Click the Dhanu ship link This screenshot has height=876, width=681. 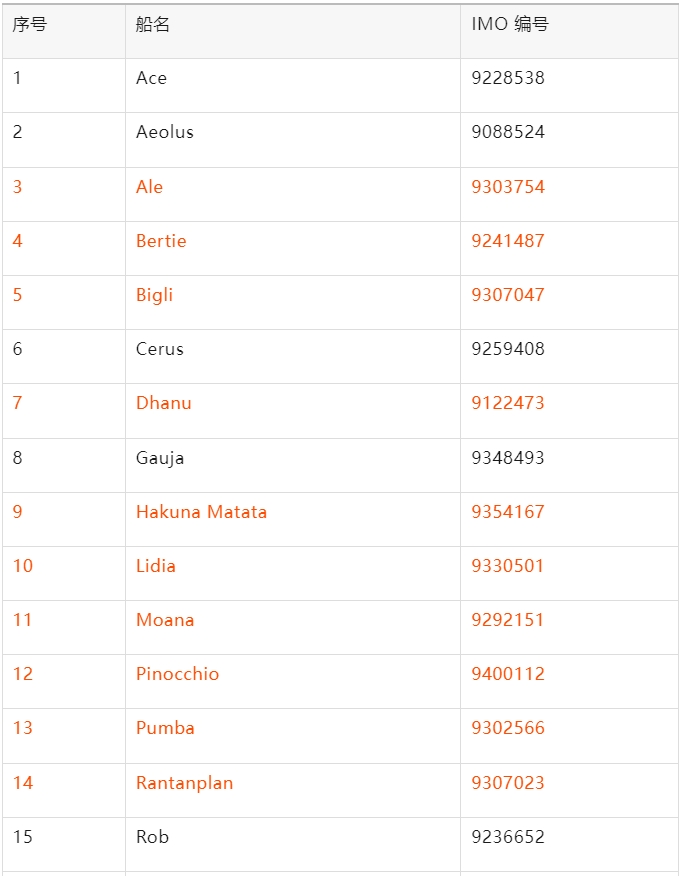(164, 403)
